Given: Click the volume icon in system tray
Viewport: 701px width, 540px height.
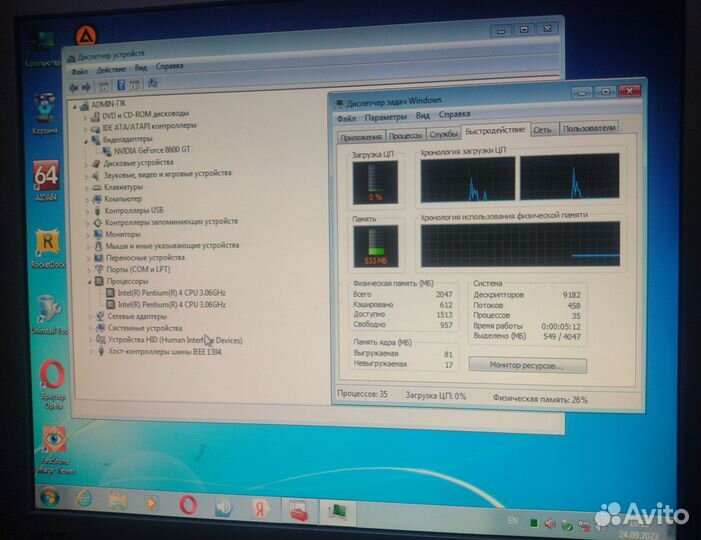Looking at the screenshot, I should point(549,524).
